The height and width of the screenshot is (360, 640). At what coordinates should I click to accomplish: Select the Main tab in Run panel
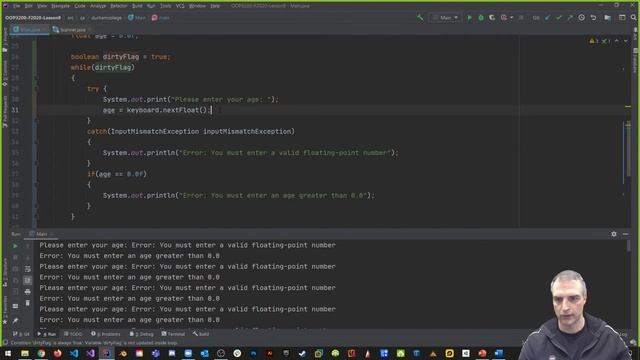(x=42, y=234)
